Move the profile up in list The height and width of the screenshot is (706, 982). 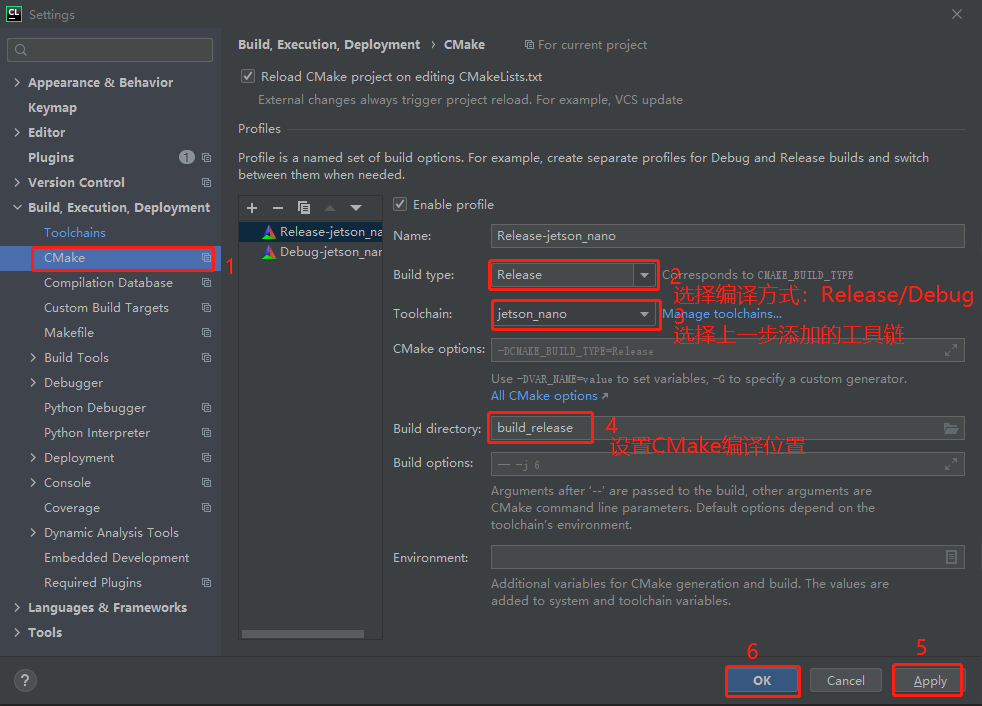[x=330, y=208]
